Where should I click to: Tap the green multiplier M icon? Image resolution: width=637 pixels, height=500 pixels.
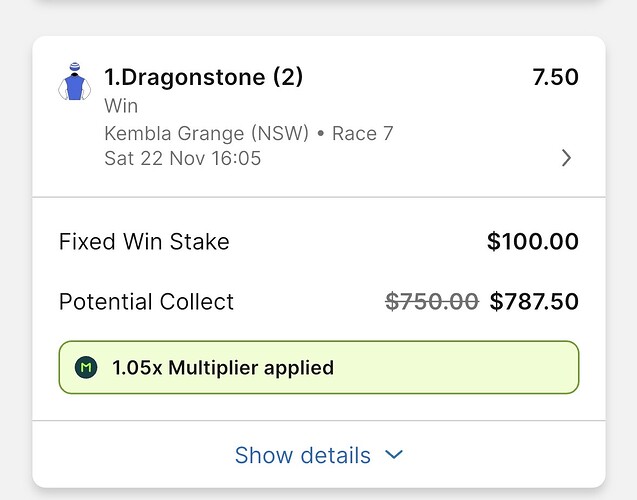tap(86, 368)
